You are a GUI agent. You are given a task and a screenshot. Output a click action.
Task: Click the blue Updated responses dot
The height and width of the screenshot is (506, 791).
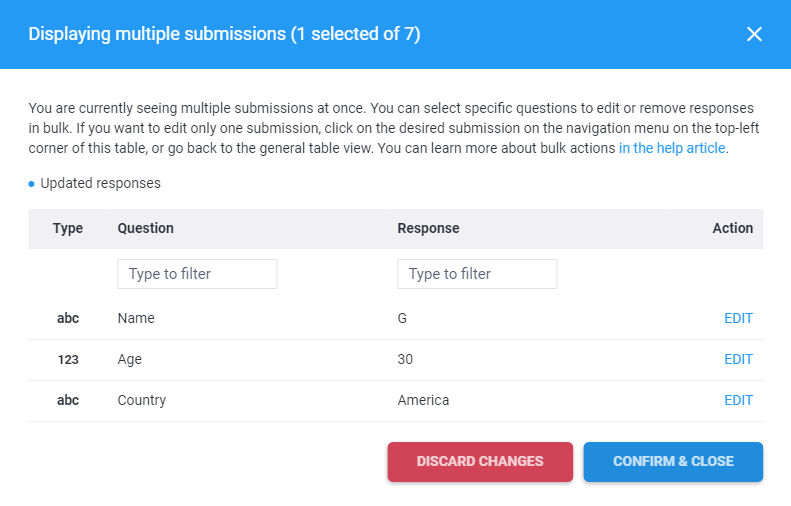[x=32, y=184]
